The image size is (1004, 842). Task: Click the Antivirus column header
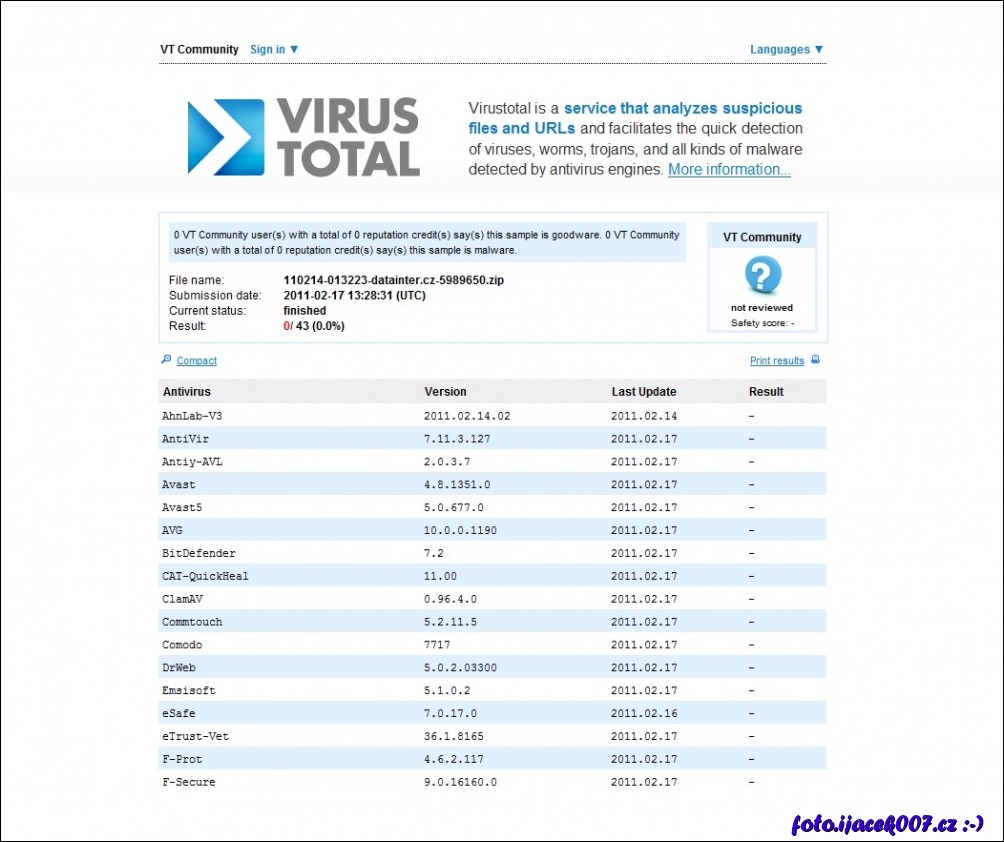click(187, 392)
